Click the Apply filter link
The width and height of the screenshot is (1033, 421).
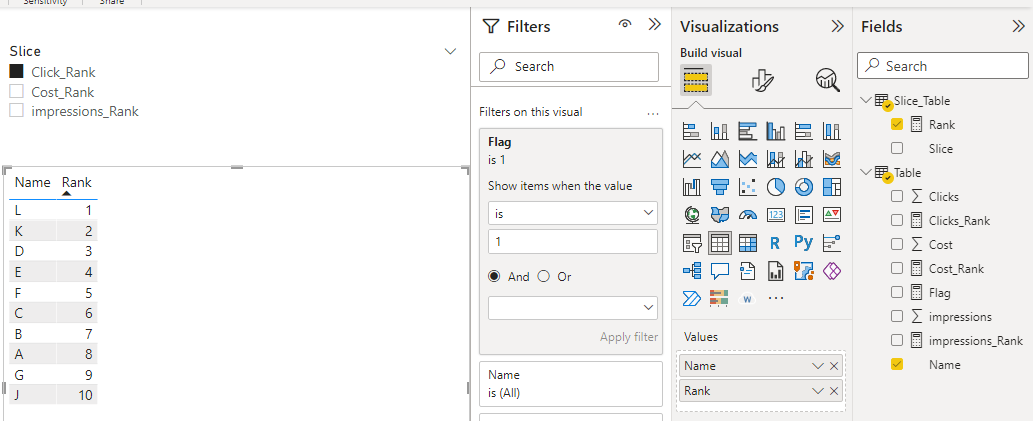(x=628, y=337)
